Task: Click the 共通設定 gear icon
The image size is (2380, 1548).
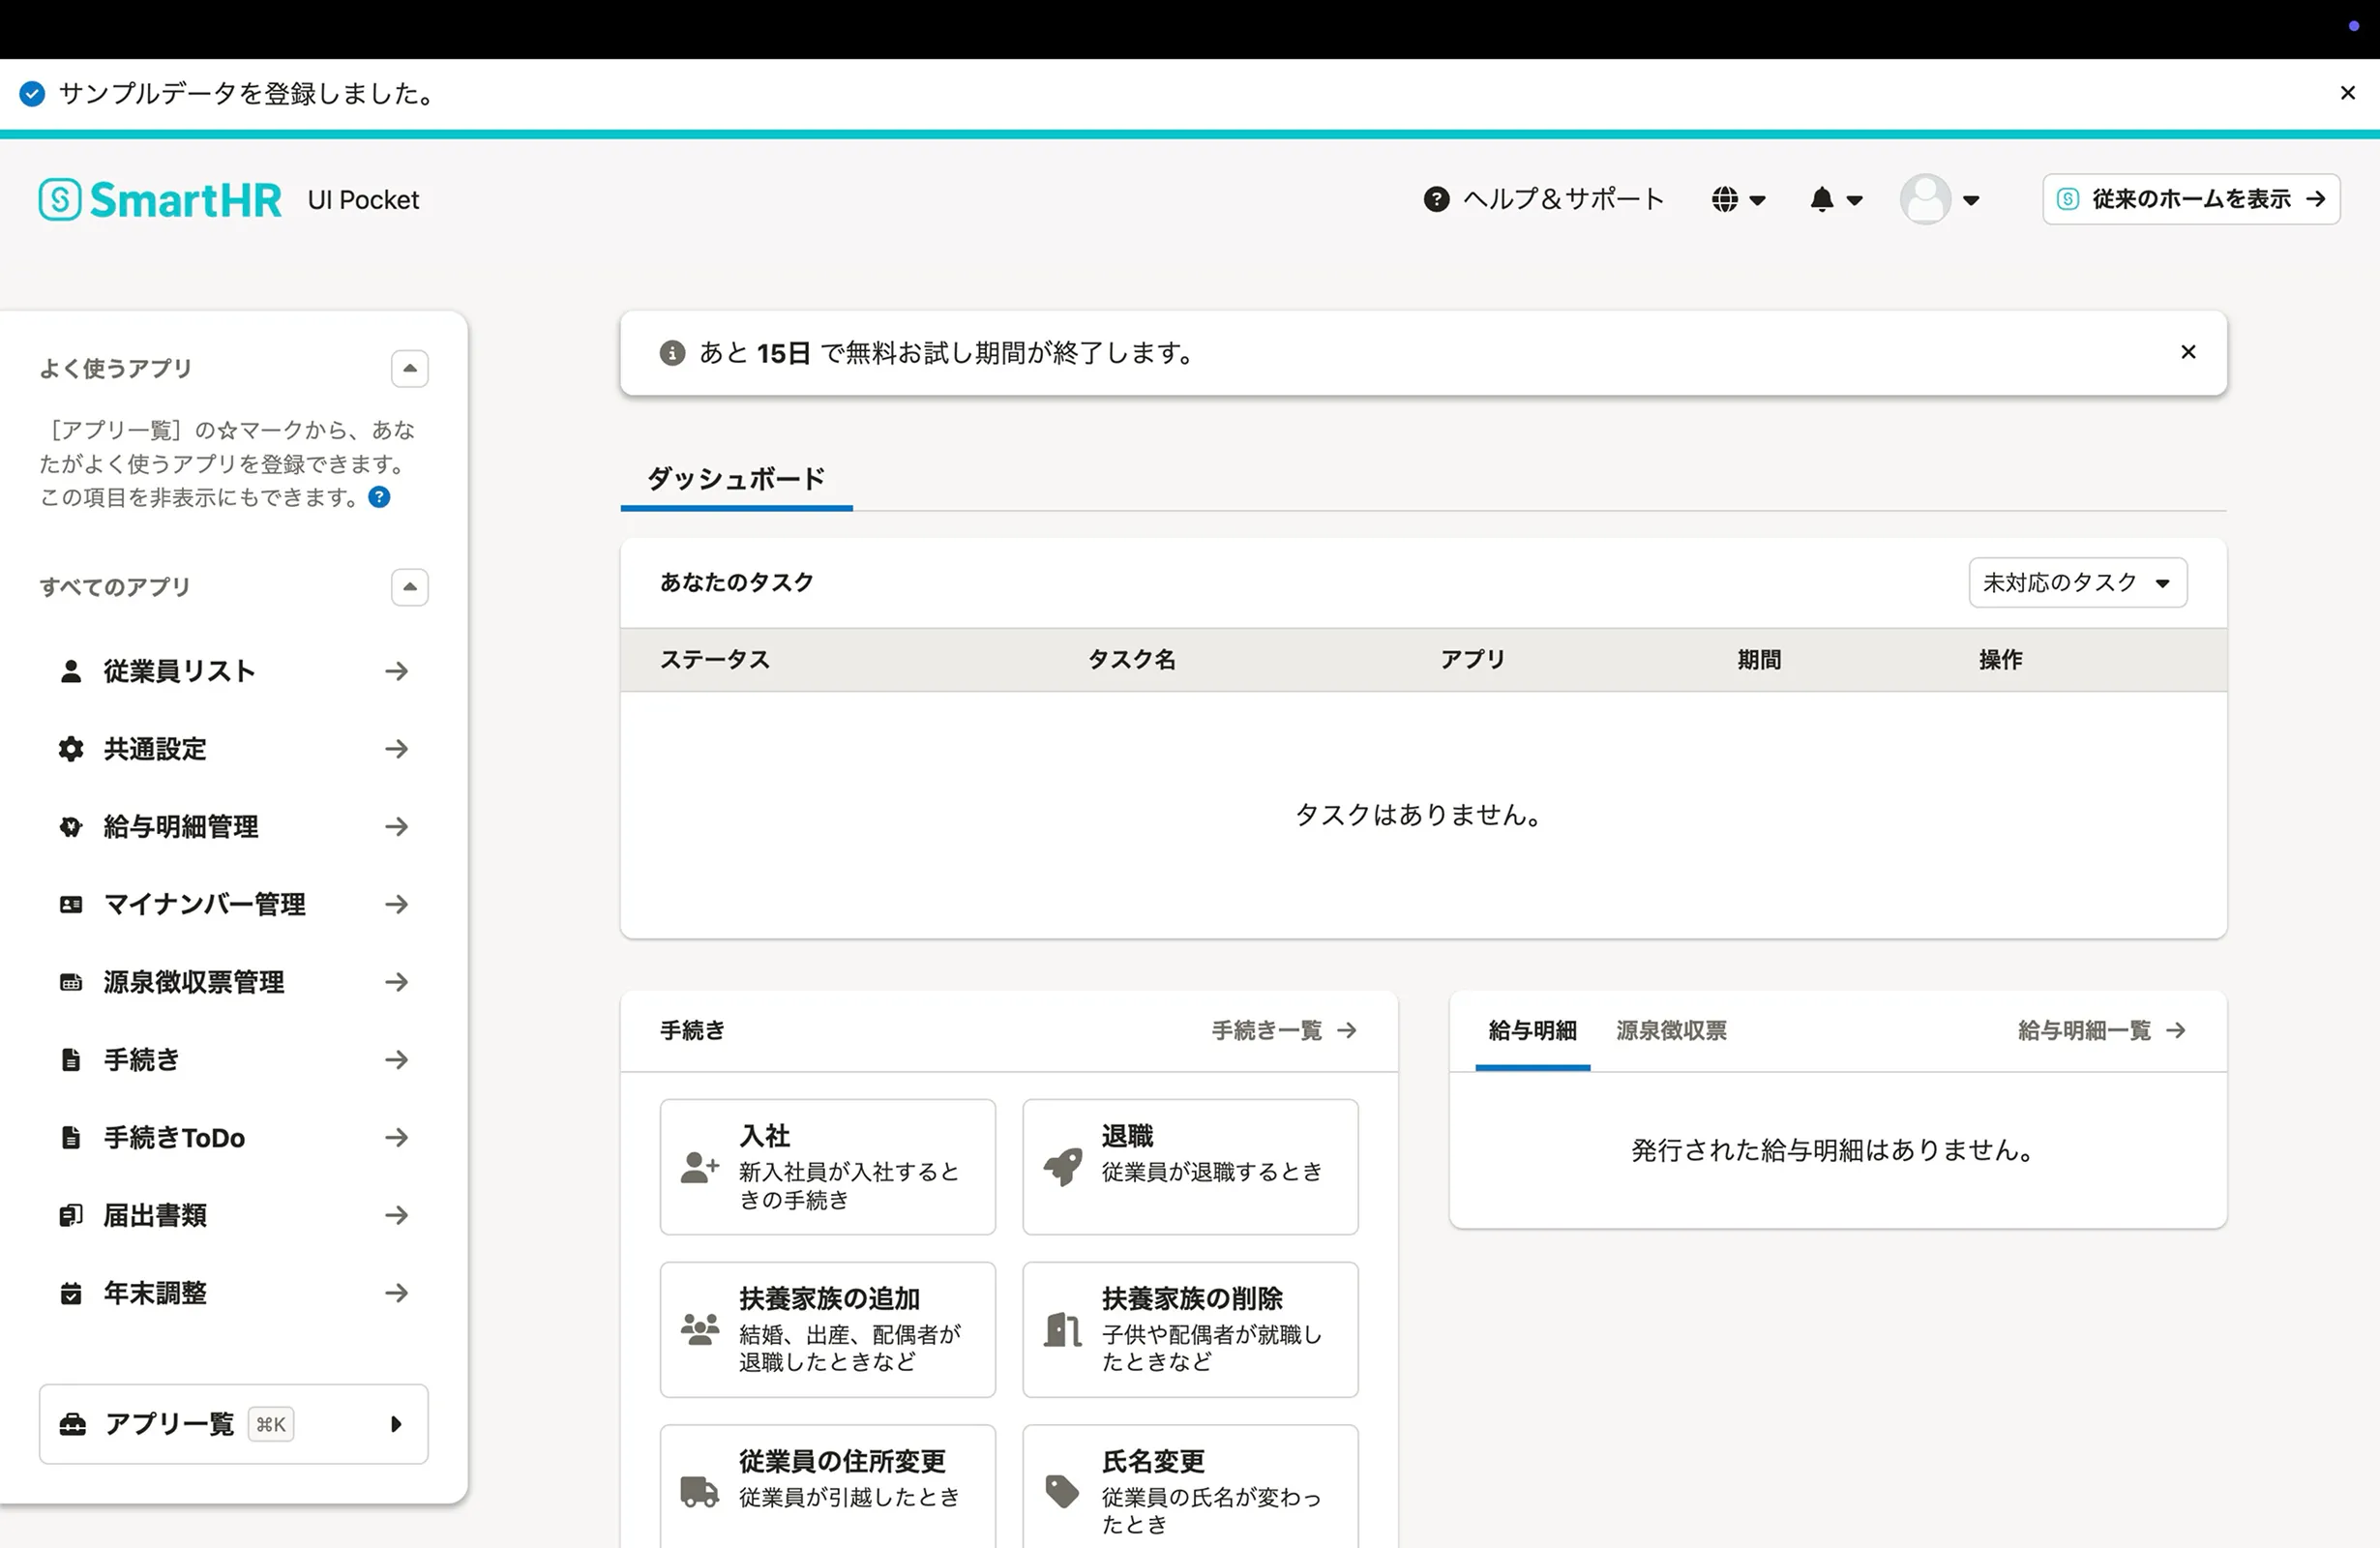Action: (70, 749)
